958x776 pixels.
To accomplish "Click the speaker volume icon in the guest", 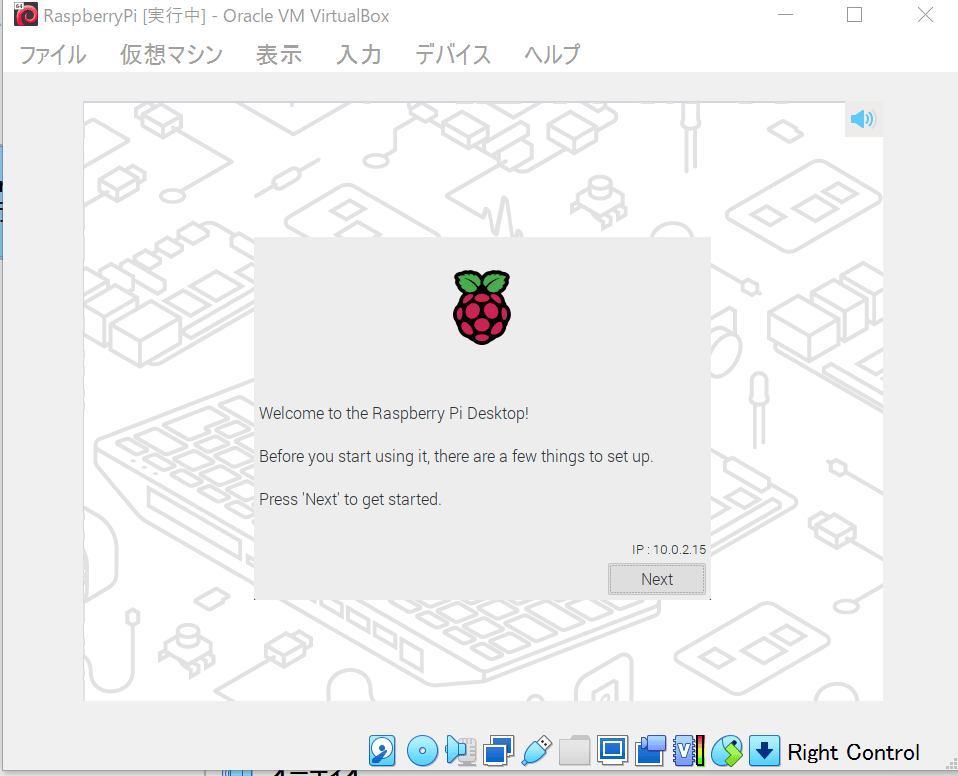I will tap(863, 119).
